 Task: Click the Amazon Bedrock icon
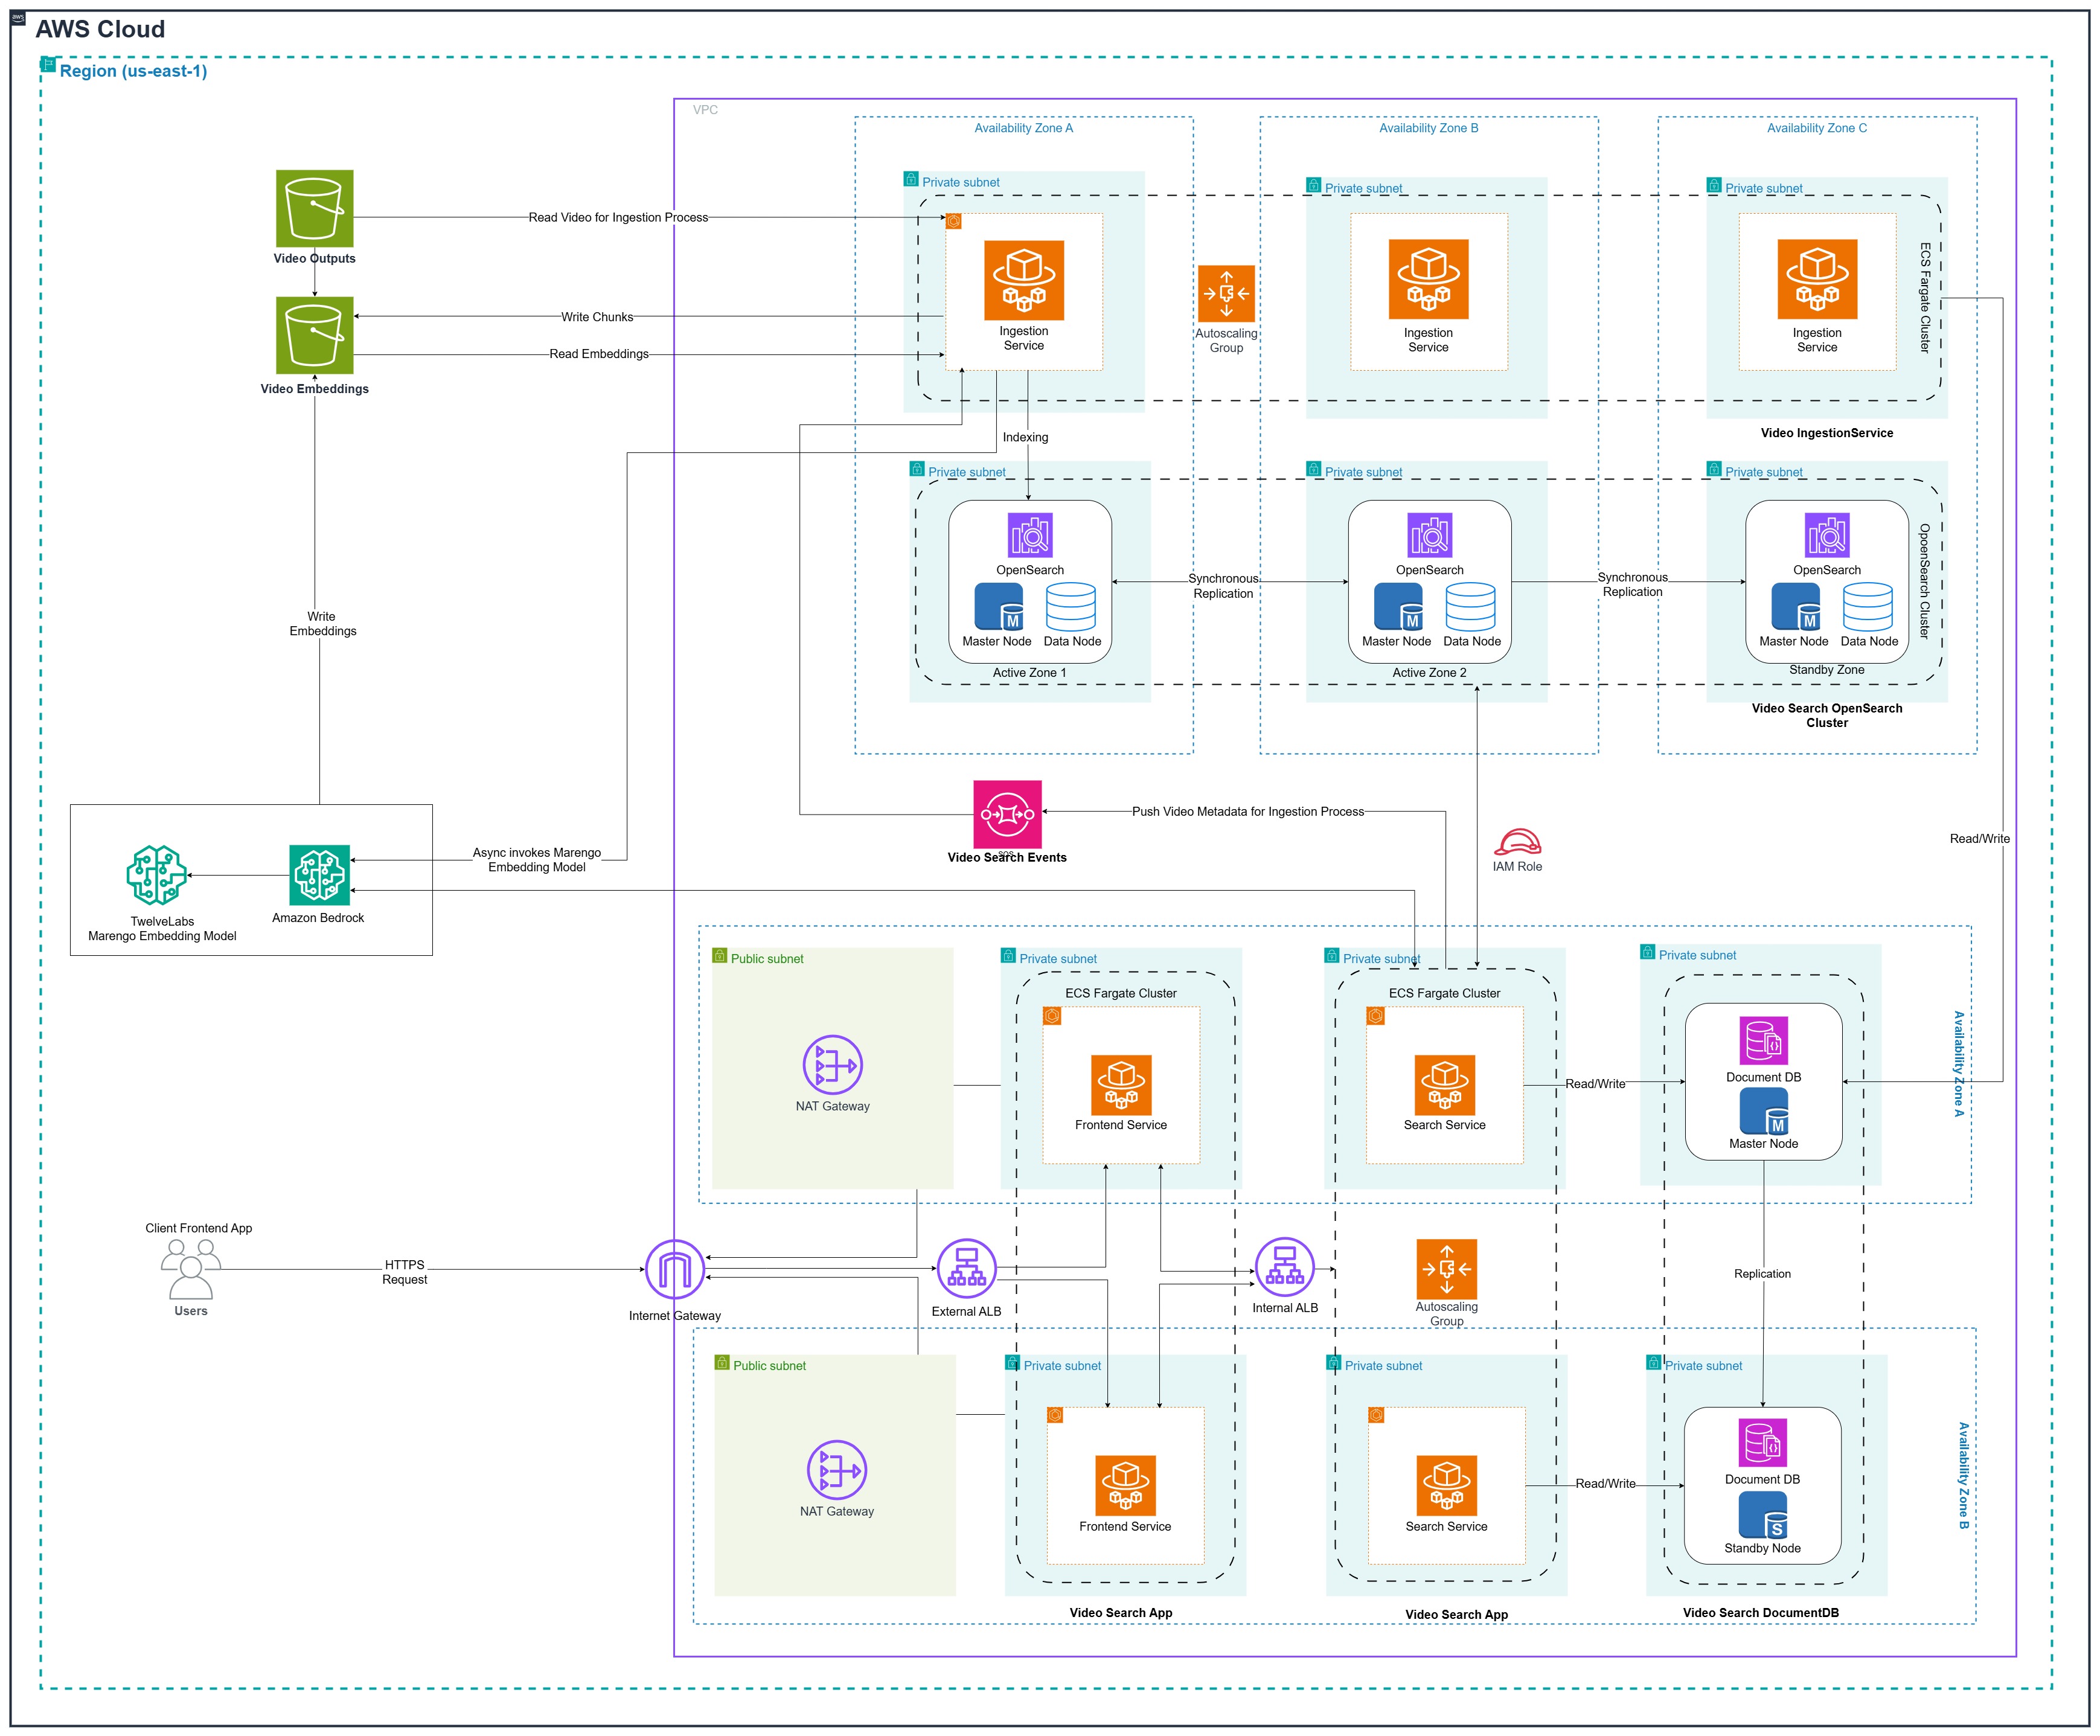(x=320, y=875)
